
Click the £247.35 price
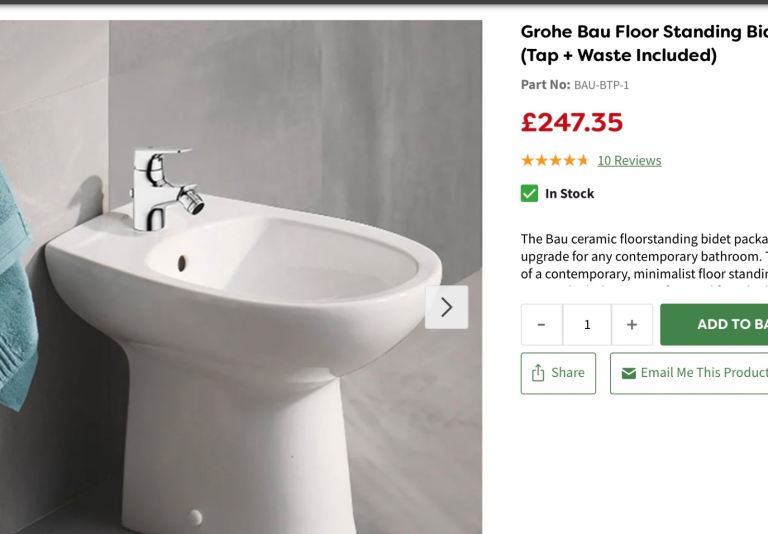click(572, 122)
